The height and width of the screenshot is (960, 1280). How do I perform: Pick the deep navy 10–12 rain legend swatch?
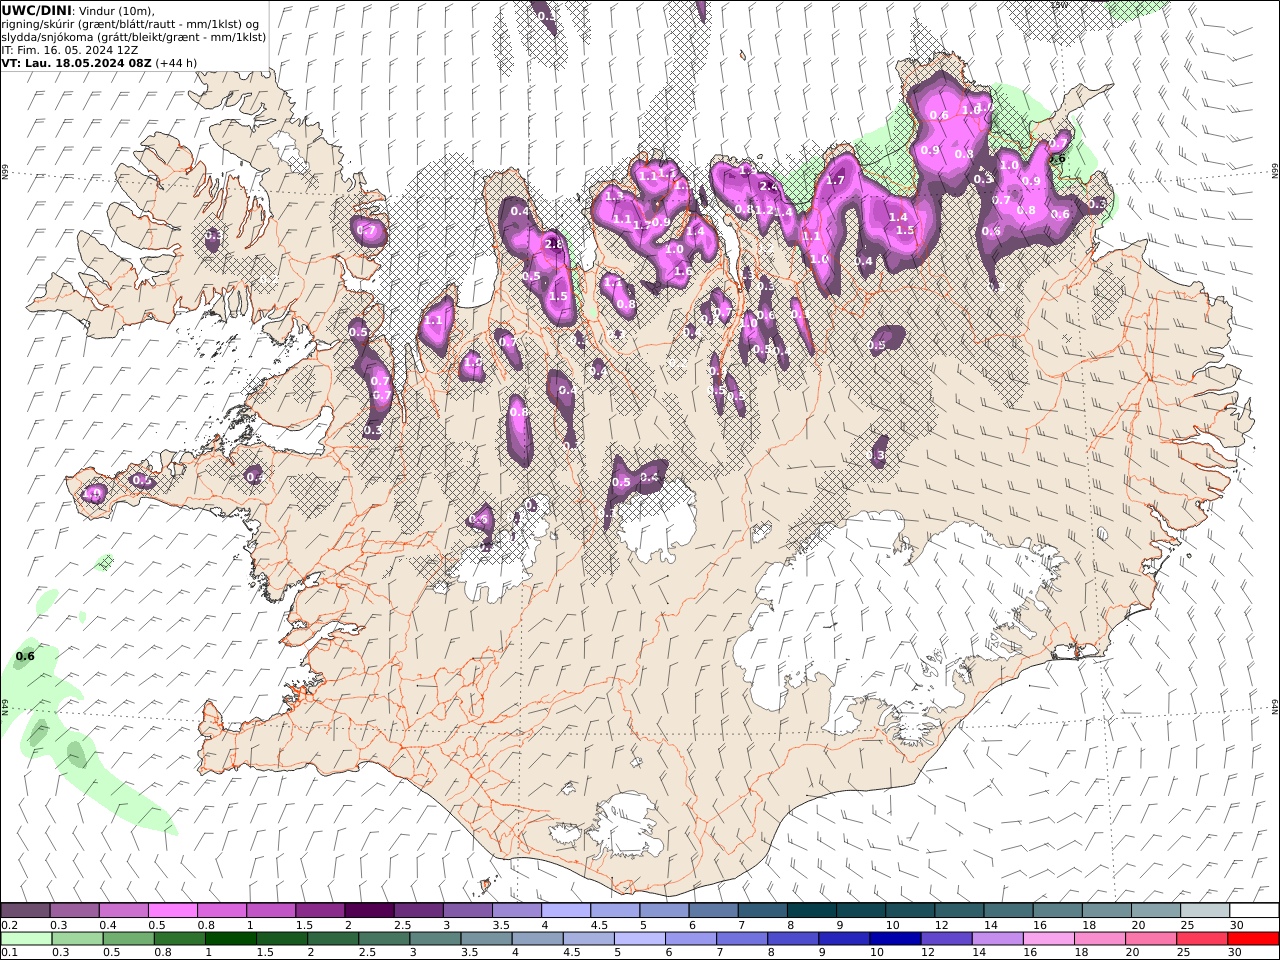895,938
